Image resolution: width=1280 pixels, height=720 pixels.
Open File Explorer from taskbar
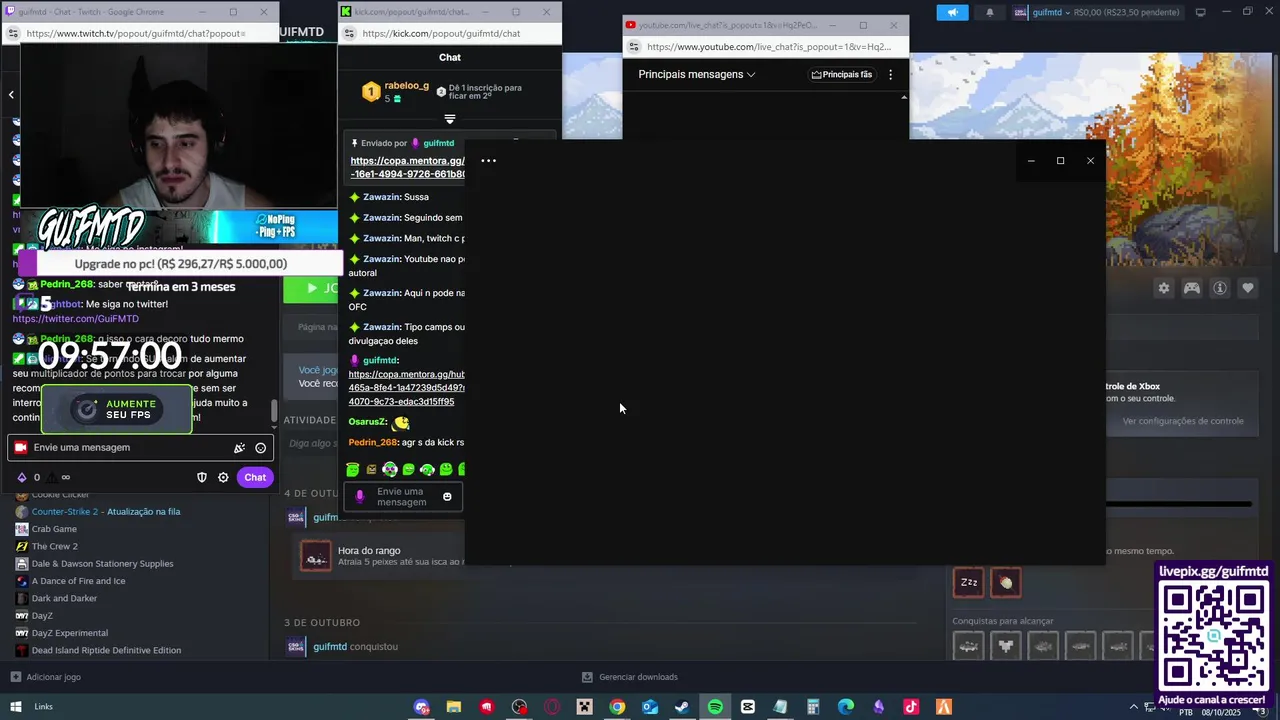[454, 707]
